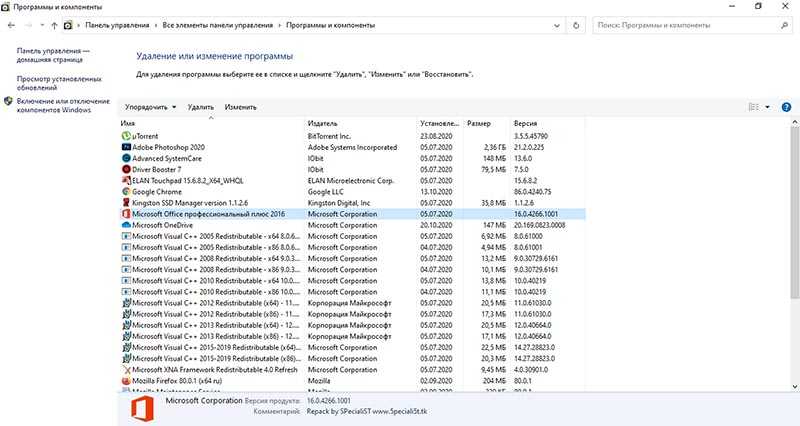Click size 2,36 ГБ cell
The height and width of the screenshot is (426, 800).
(x=494, y=147)
